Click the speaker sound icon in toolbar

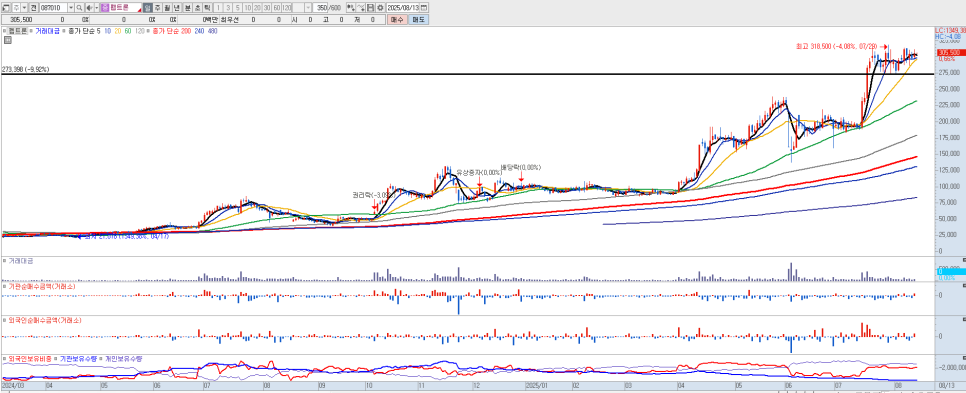(x=89, y=7)
